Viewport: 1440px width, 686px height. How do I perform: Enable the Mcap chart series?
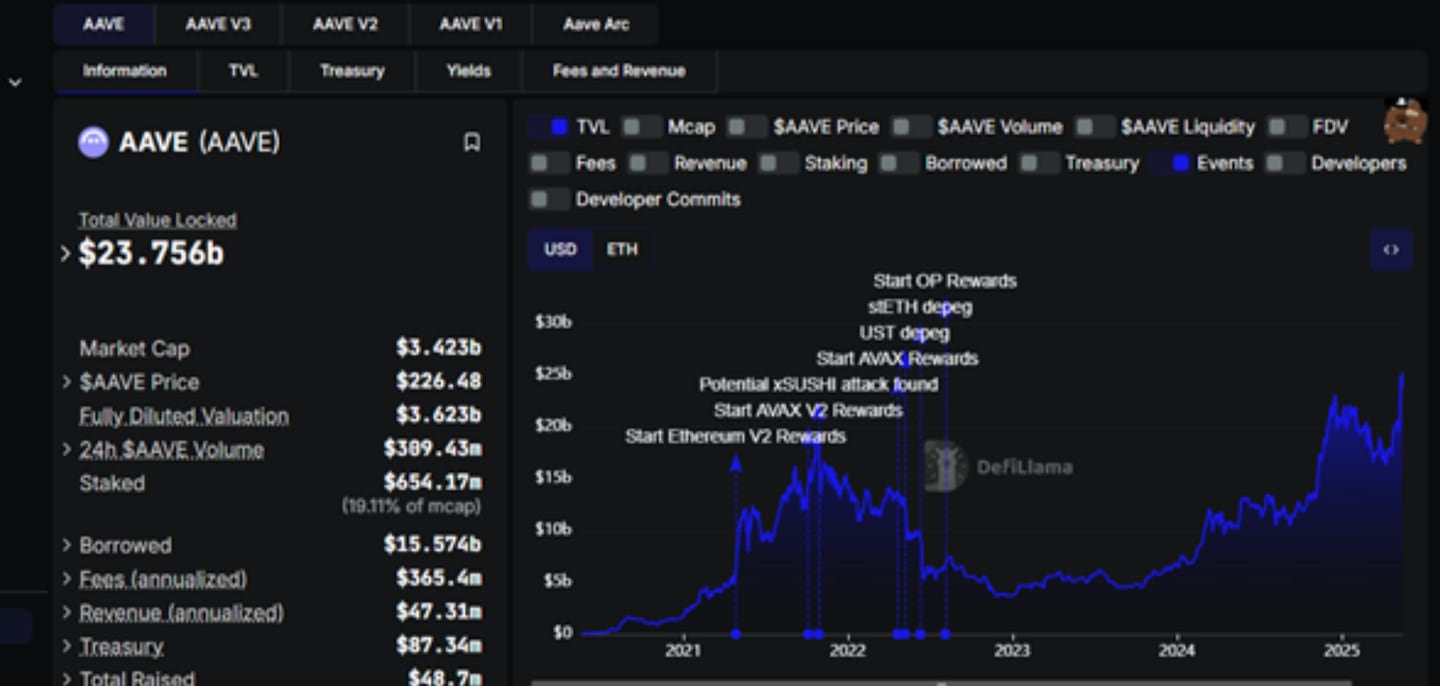coord(641,127)
